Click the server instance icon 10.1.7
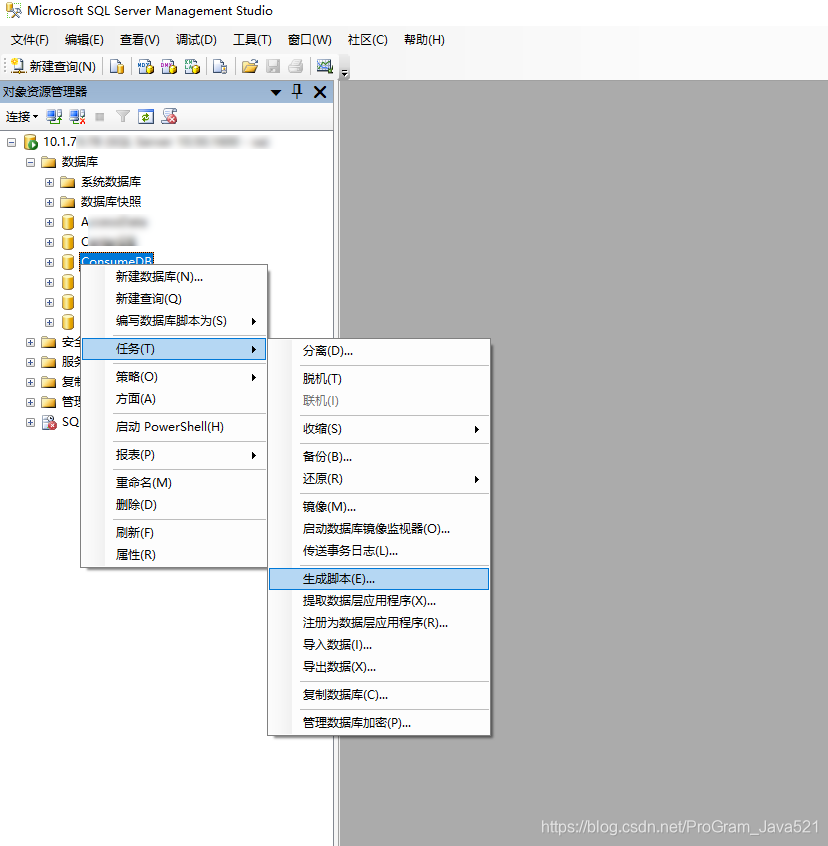 click(31, 142)
